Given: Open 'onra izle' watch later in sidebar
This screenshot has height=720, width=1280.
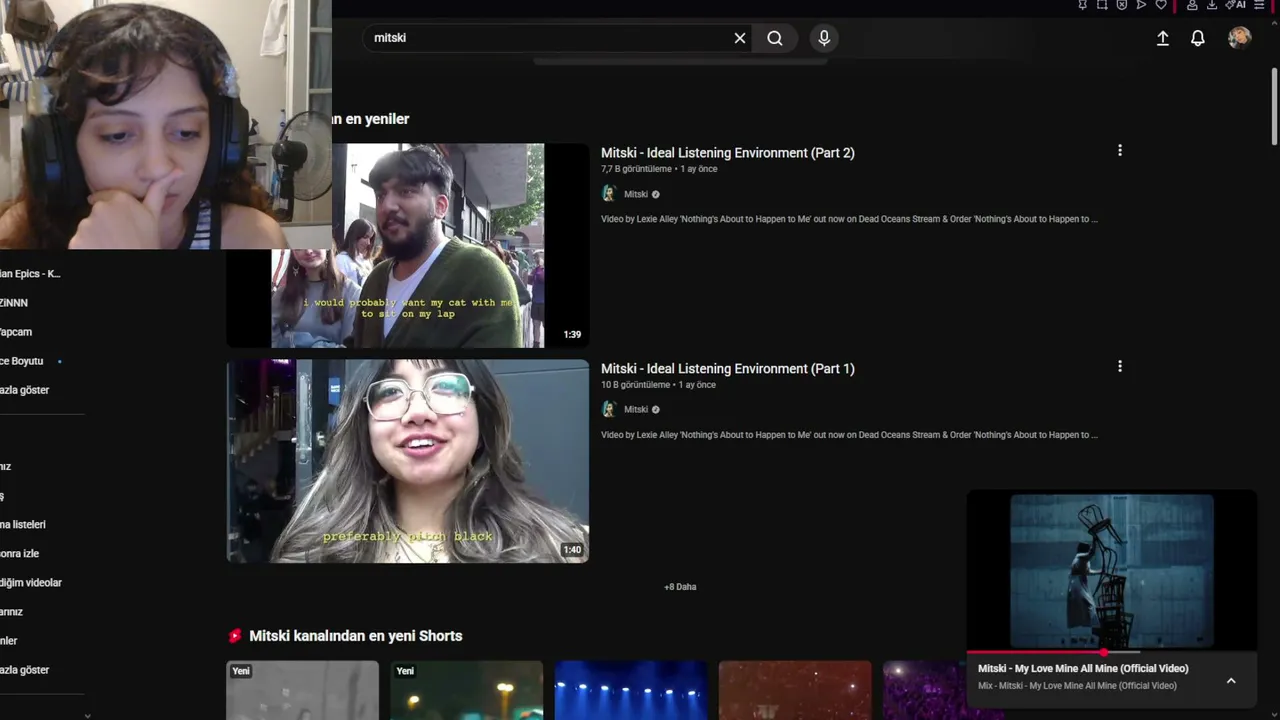Looking at the screenshot, I should click(20, 554).
